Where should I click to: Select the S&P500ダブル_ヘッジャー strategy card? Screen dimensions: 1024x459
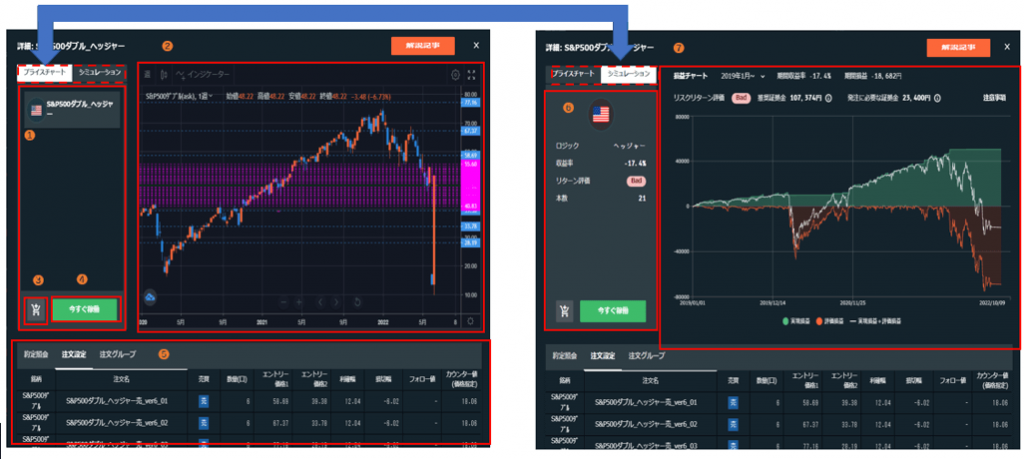click(72, 109)
